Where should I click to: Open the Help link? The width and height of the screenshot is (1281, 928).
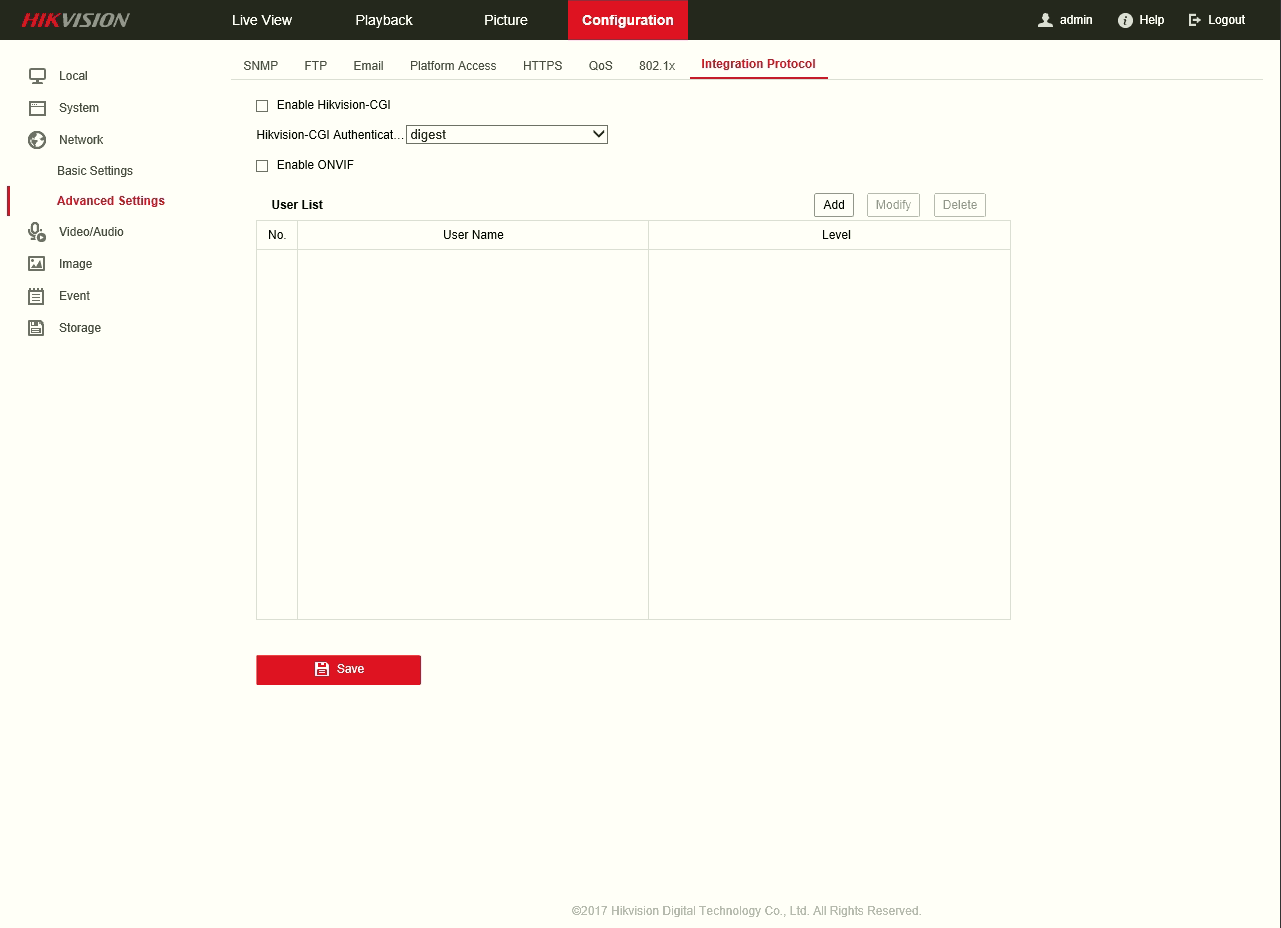(x=1152, y=20)
